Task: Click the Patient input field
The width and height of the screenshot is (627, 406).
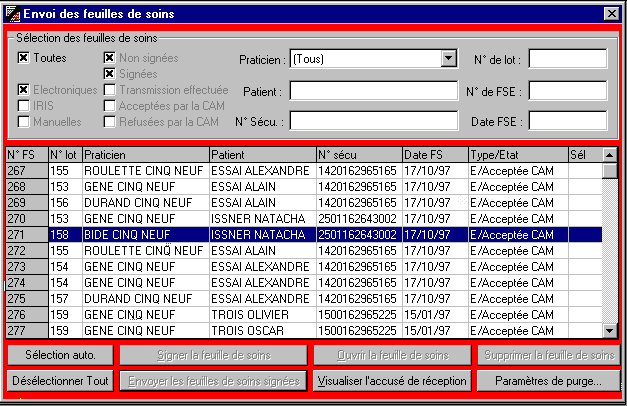Action: tap(373, 90)
